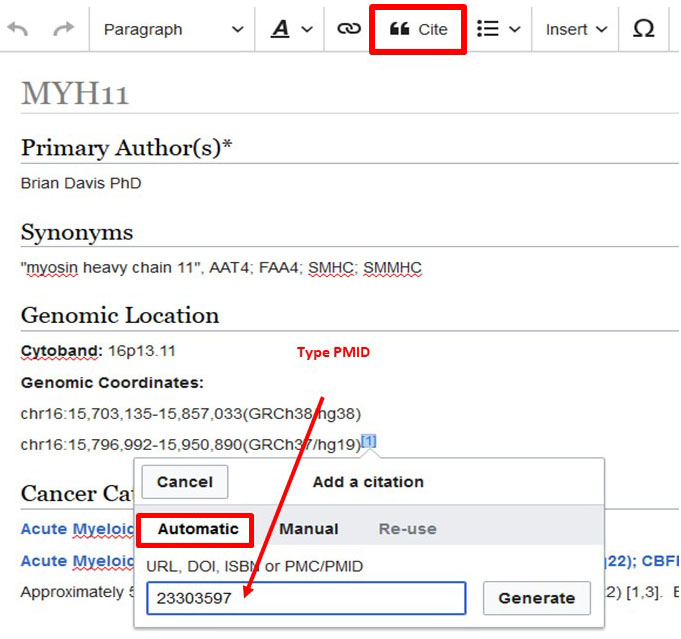The width and height of the screenshot is (681, 639).
Task: Expand the Insert dropdown menu
Action: click(x=576, y=29)
